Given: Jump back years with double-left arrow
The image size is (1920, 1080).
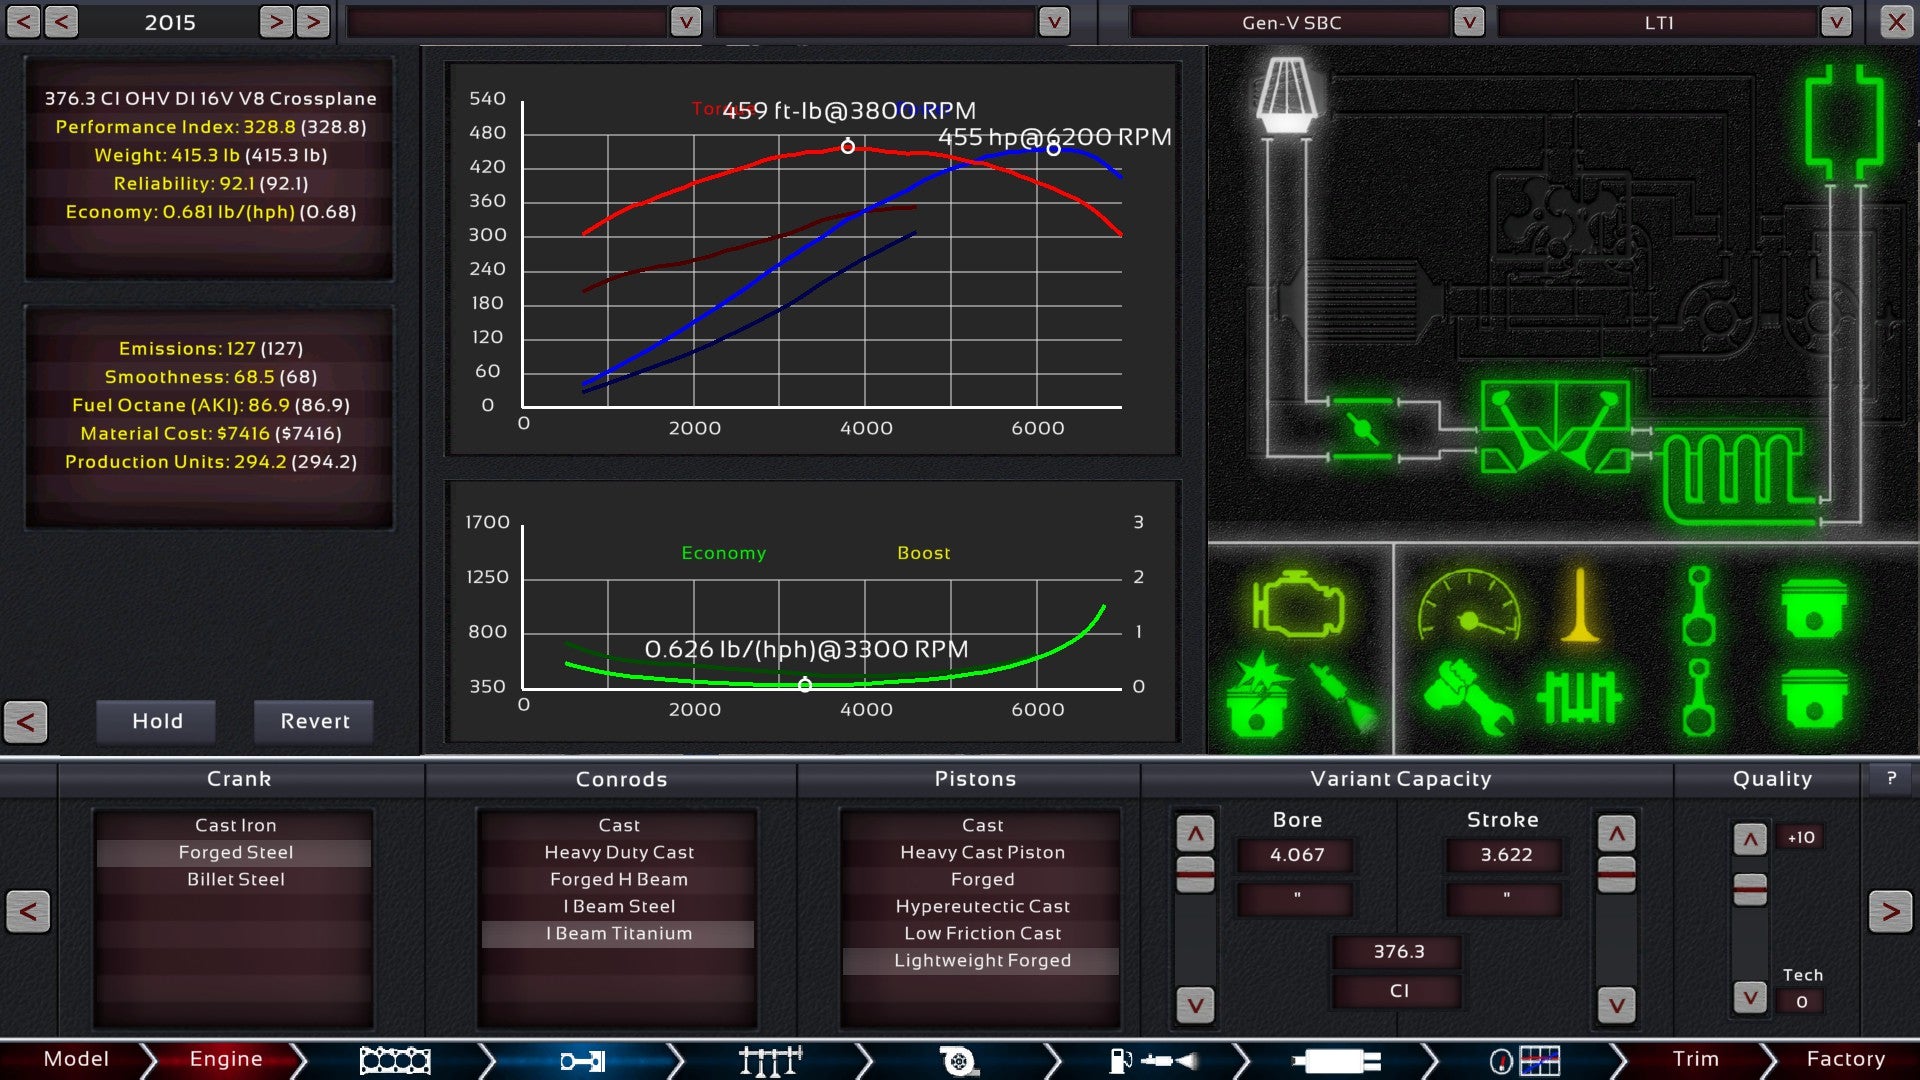Looking at the screenshot, I should pyautogui.click(x=23, y=22).
